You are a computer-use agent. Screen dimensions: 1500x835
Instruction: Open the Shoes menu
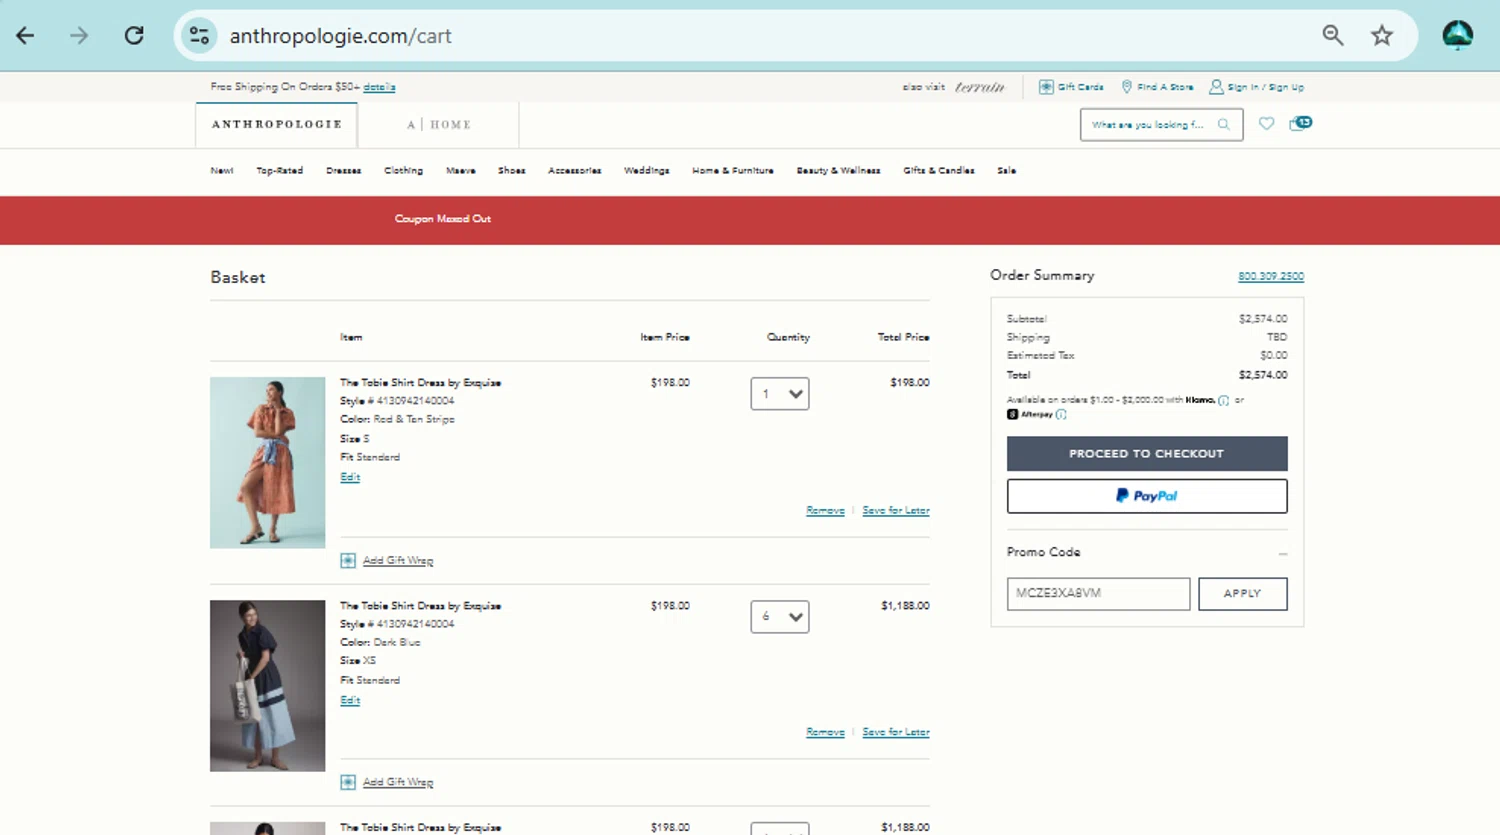(x=511, y=171)
